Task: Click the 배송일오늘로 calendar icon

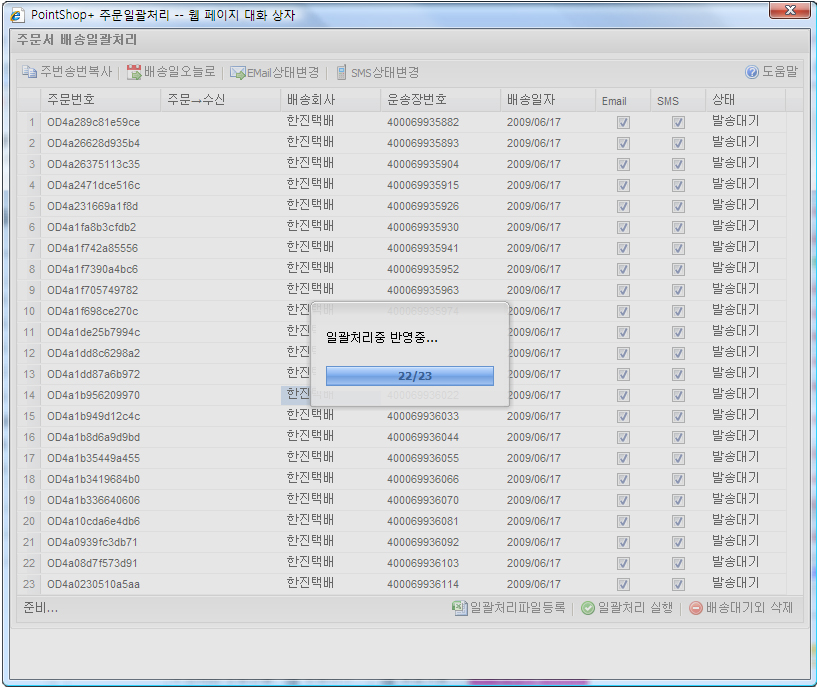Action: (x=134, y=72)
